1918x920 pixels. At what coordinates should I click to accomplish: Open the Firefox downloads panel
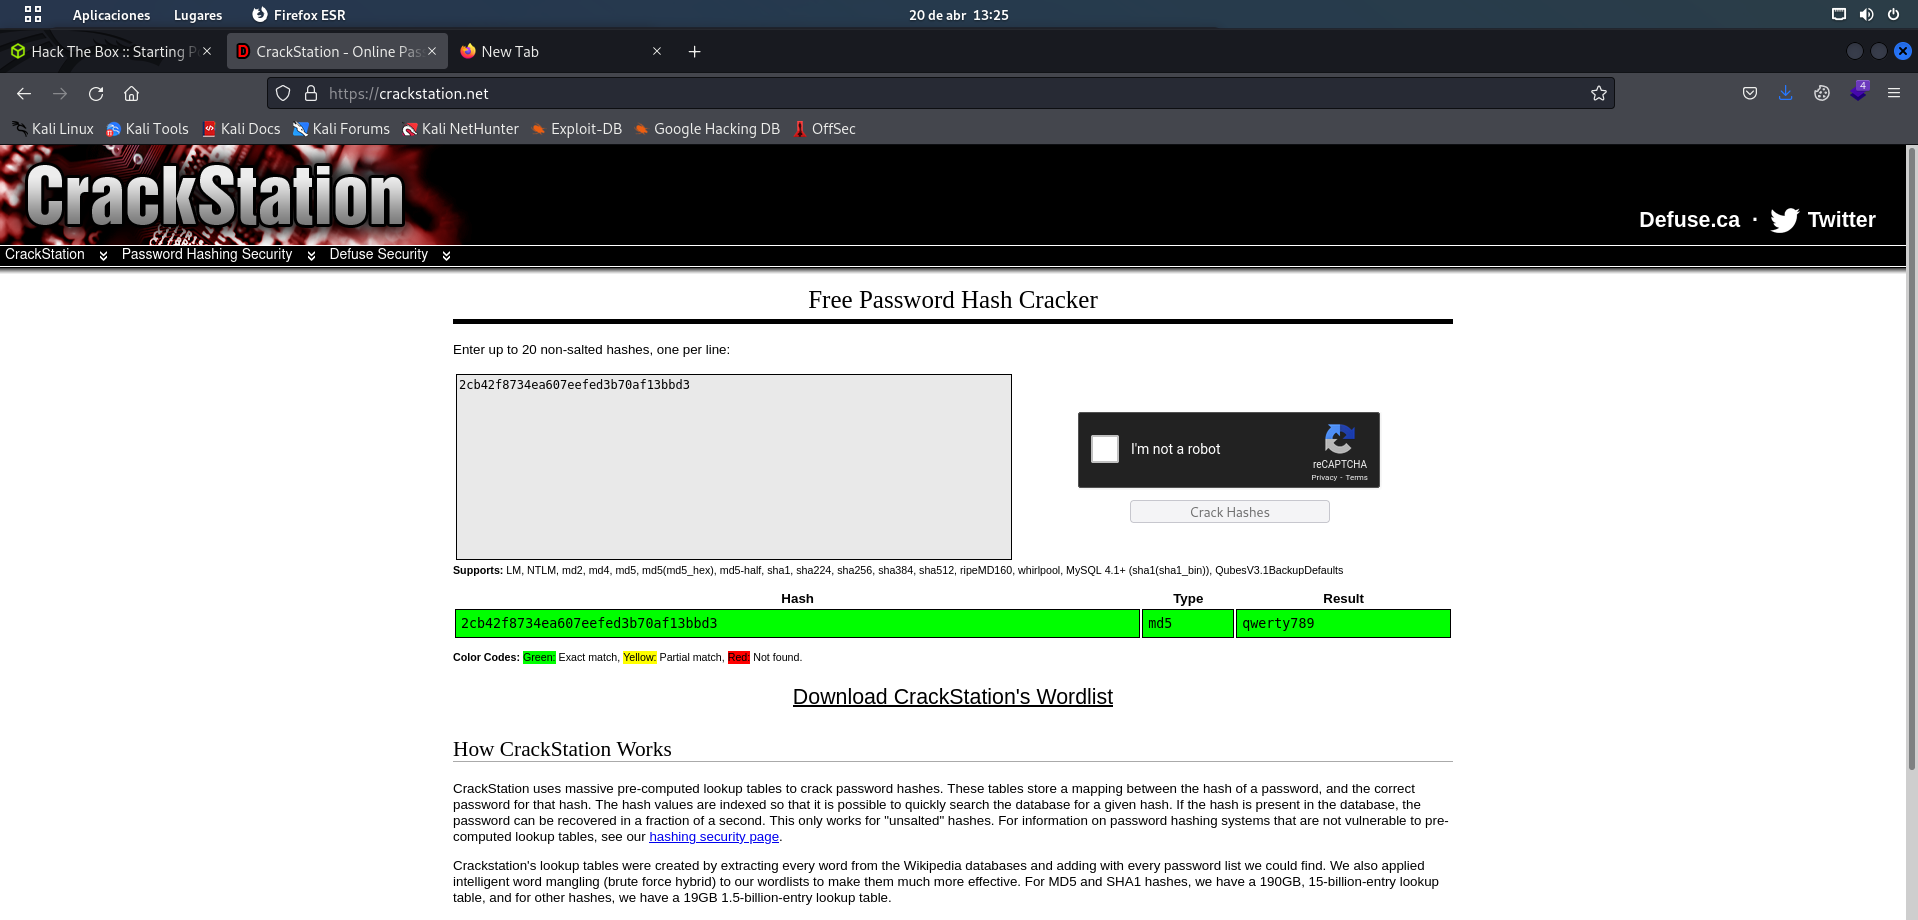(1785, 93)
